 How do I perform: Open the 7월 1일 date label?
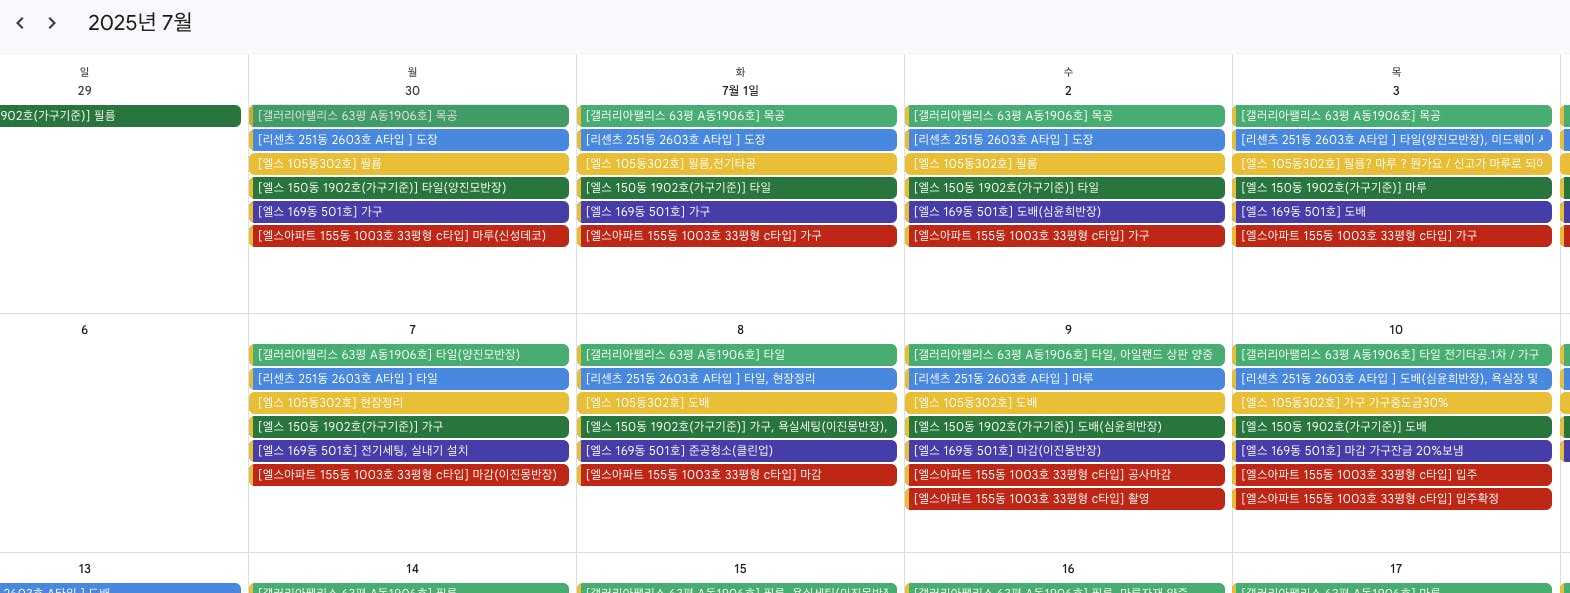(x=740, y=90)
